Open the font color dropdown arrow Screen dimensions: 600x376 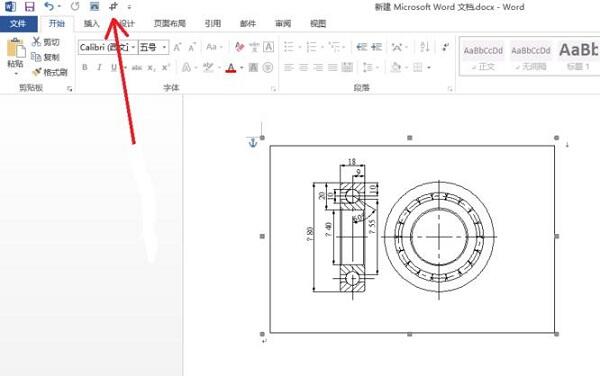(x=241, y=68)
